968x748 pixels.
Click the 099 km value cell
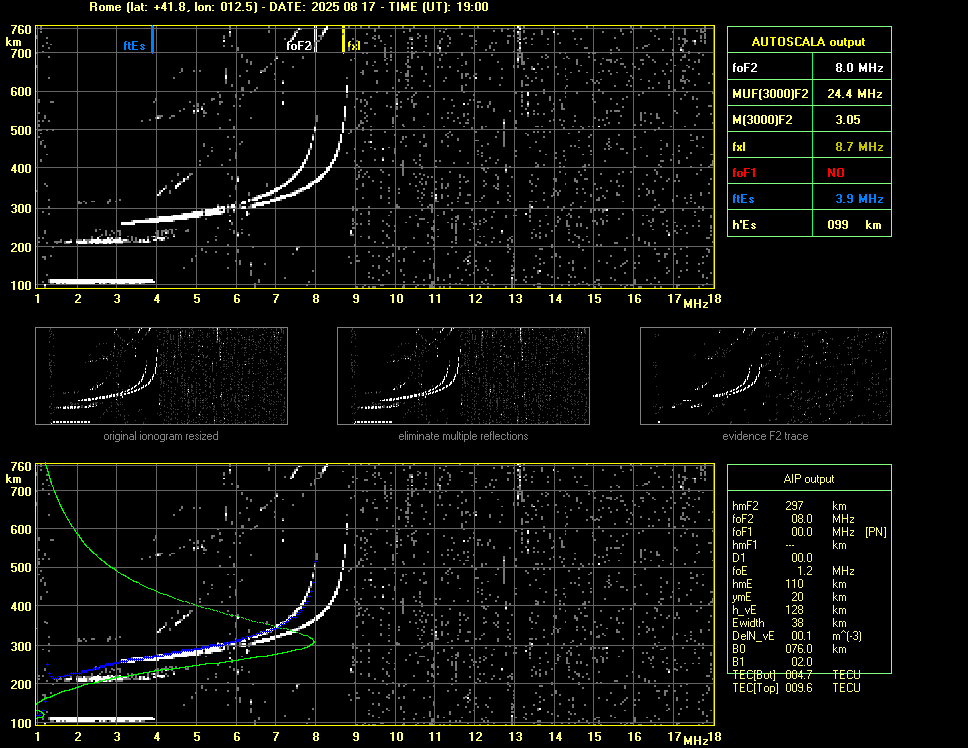(x=852, y=225)
